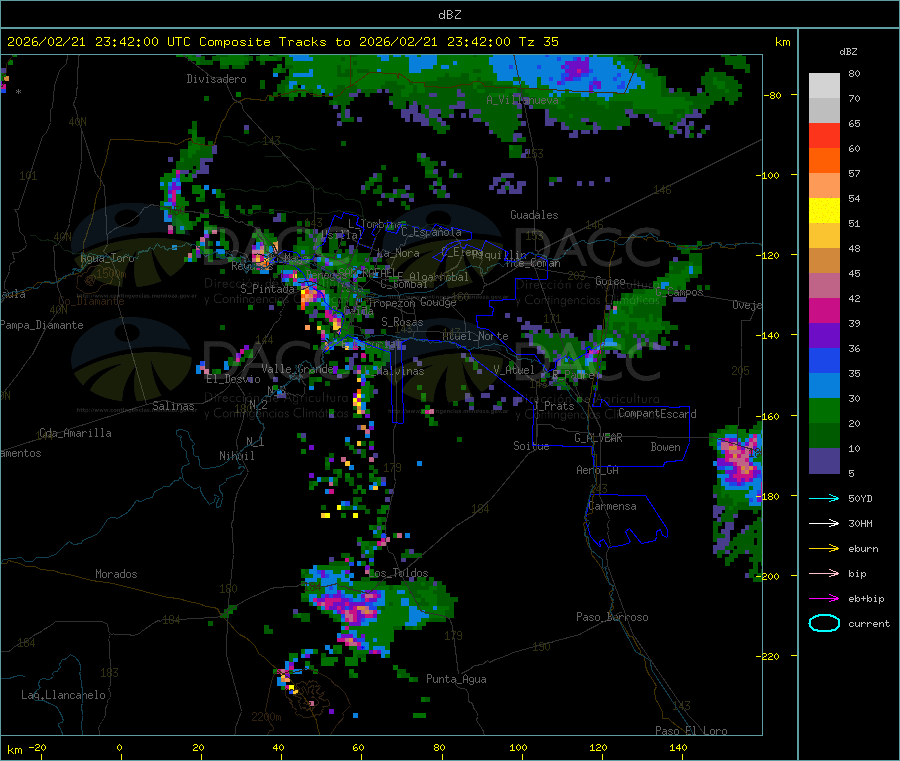This screenshot has height=761, width=900.
Task: Click the 'Tz 35' threshold text in header
Action: (538, 42)
